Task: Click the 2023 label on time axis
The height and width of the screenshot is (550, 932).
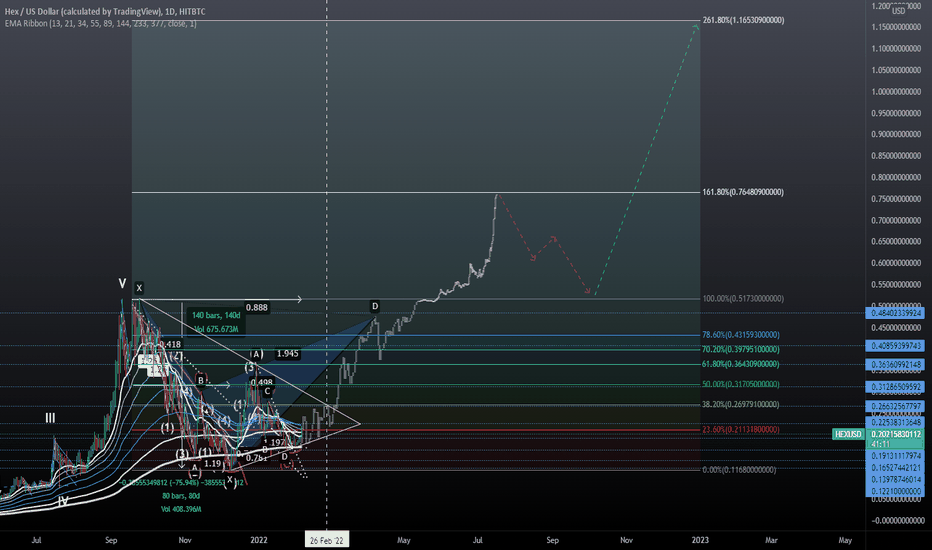Action: [700, 540]
